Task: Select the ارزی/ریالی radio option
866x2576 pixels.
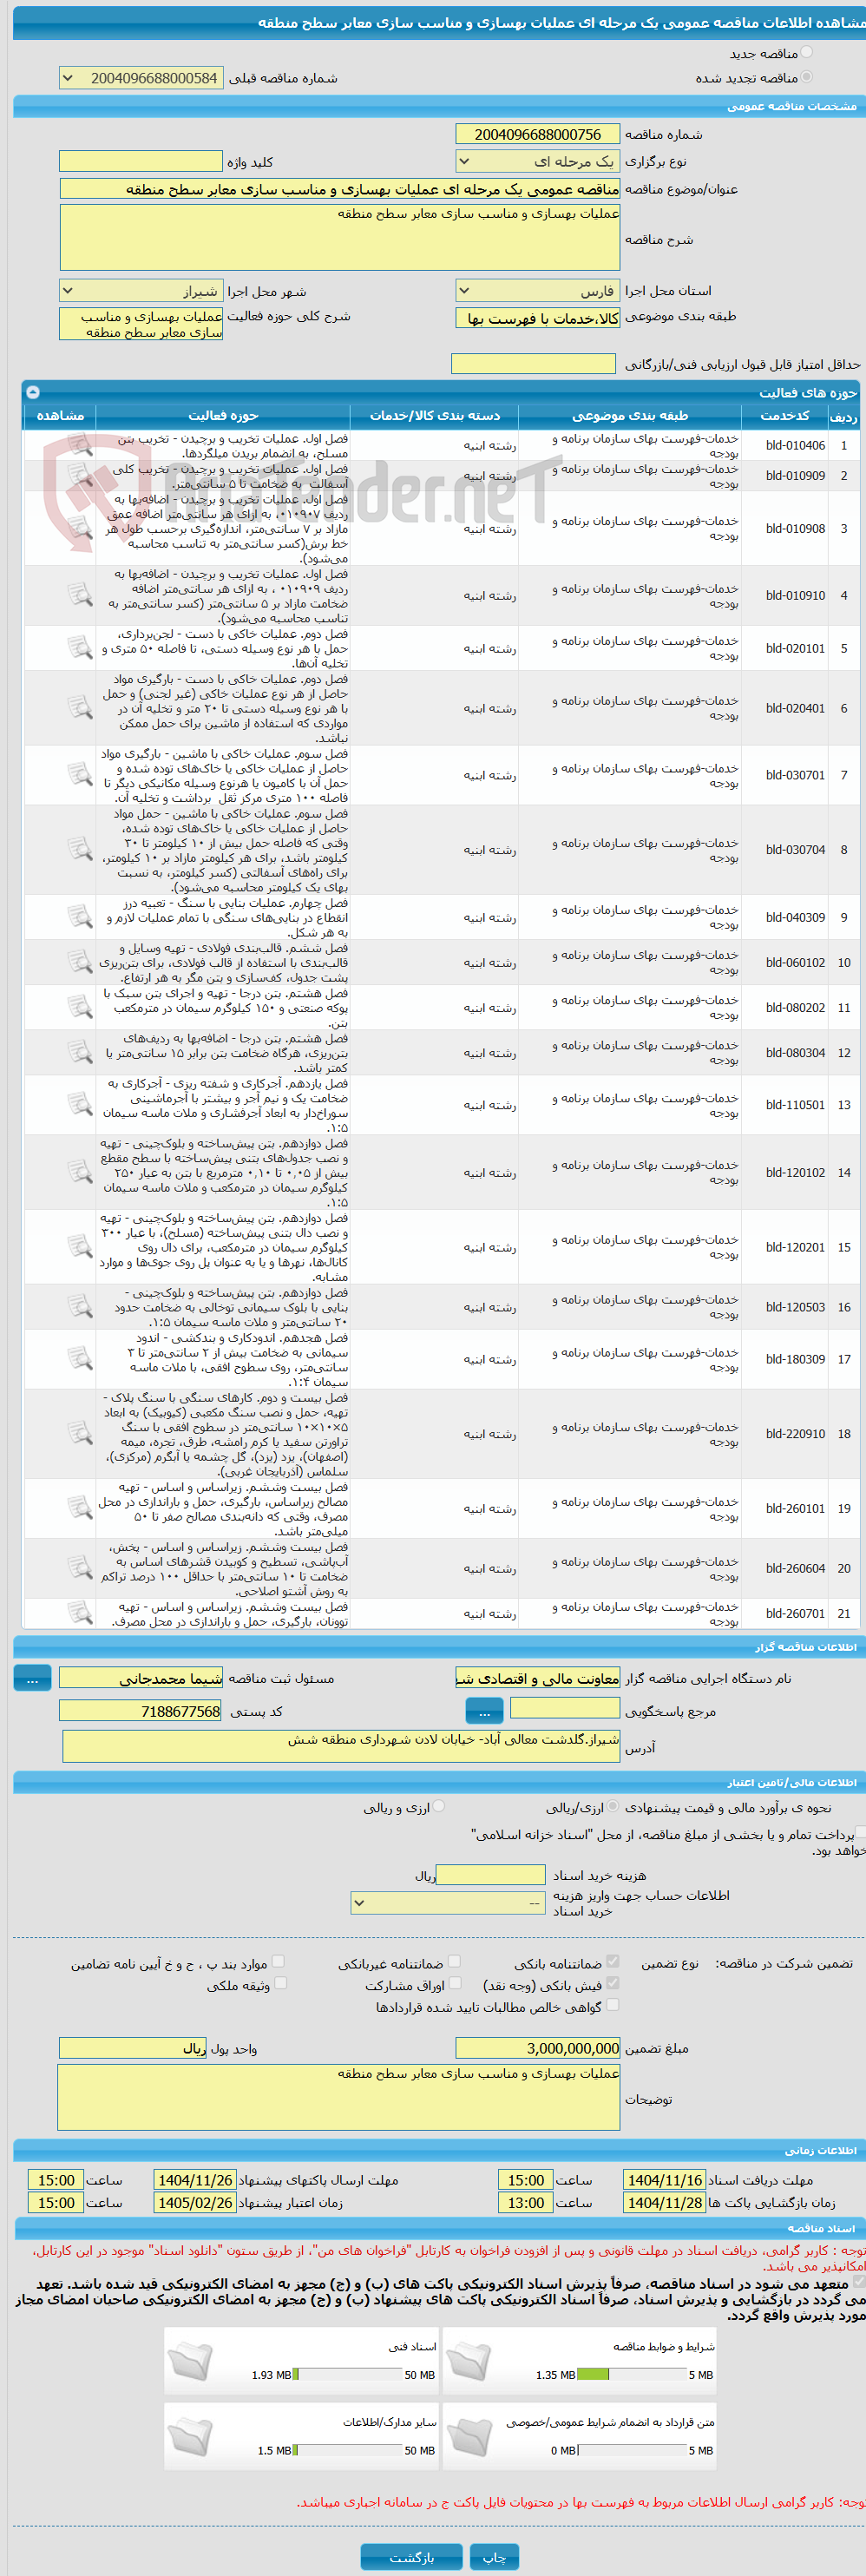Action: point(612,1806)
